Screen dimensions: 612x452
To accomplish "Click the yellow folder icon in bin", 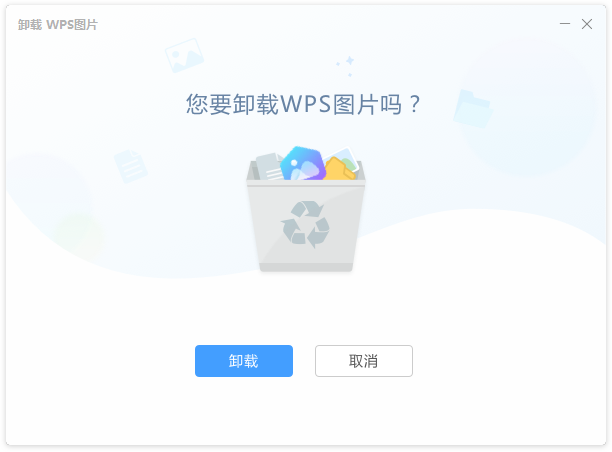I will tap(339, 169).
